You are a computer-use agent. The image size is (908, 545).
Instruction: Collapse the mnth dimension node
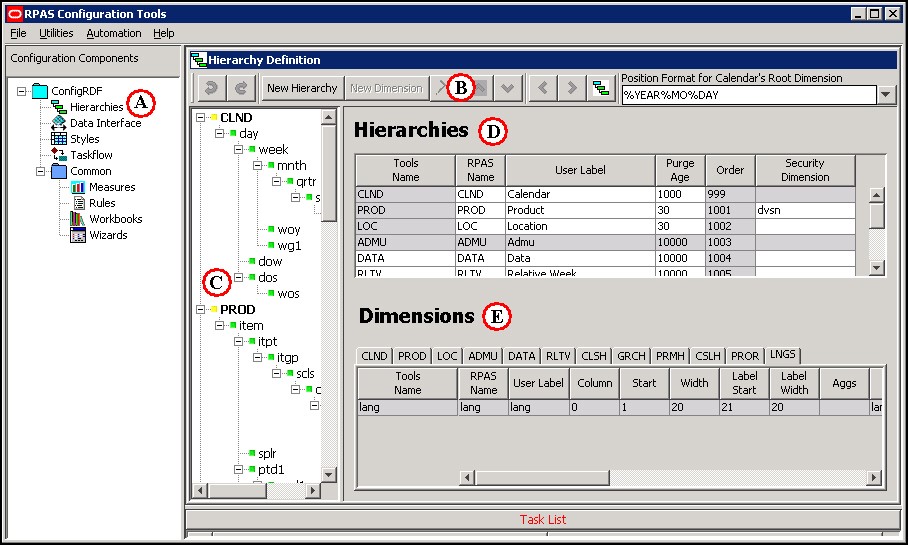pyautogui.click(x=258, y=166)
